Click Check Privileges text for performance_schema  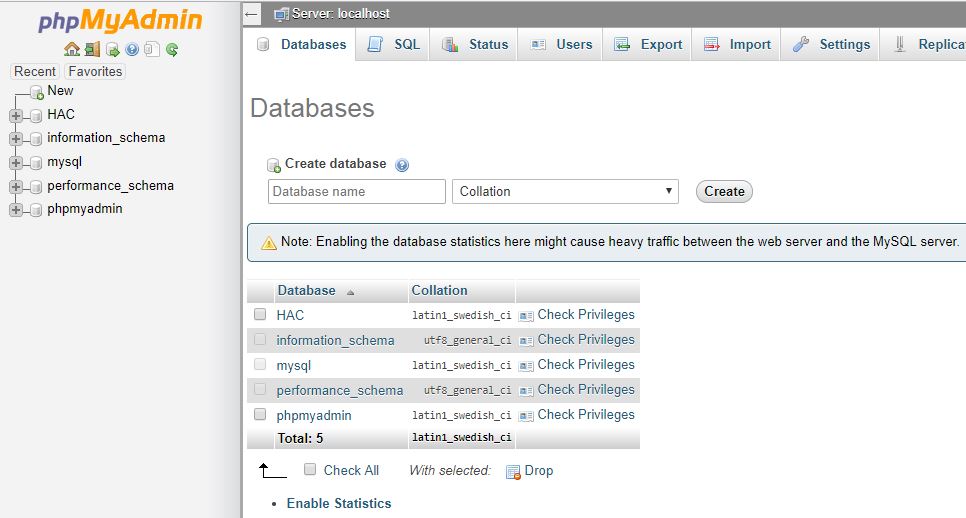pyautogui.click(x=586, y=389)
